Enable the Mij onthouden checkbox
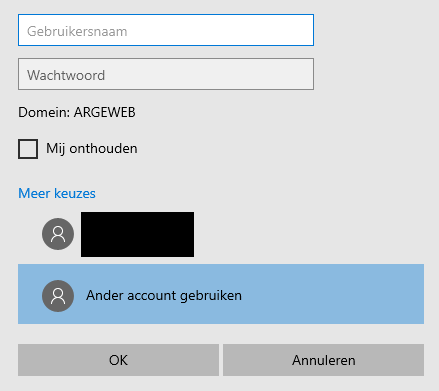This screenshot has height=391, width=439. coord(28,149)
